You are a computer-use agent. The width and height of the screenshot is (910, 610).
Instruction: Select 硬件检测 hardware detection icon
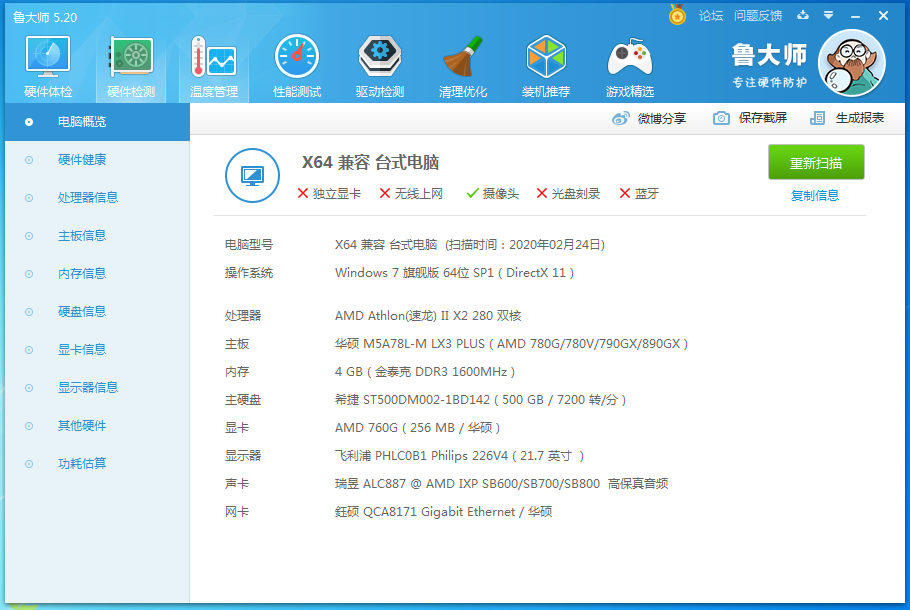coord(131,57)
